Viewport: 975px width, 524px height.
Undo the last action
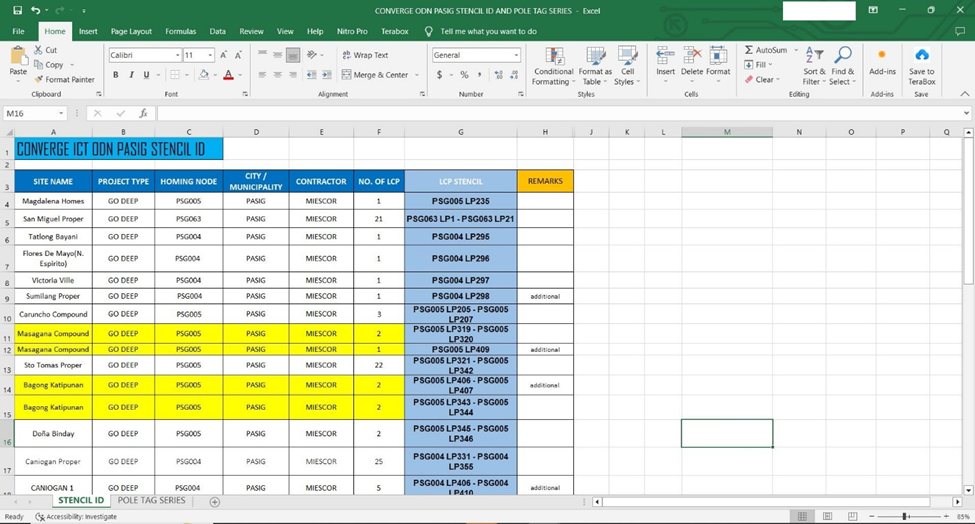click(36, 10)
